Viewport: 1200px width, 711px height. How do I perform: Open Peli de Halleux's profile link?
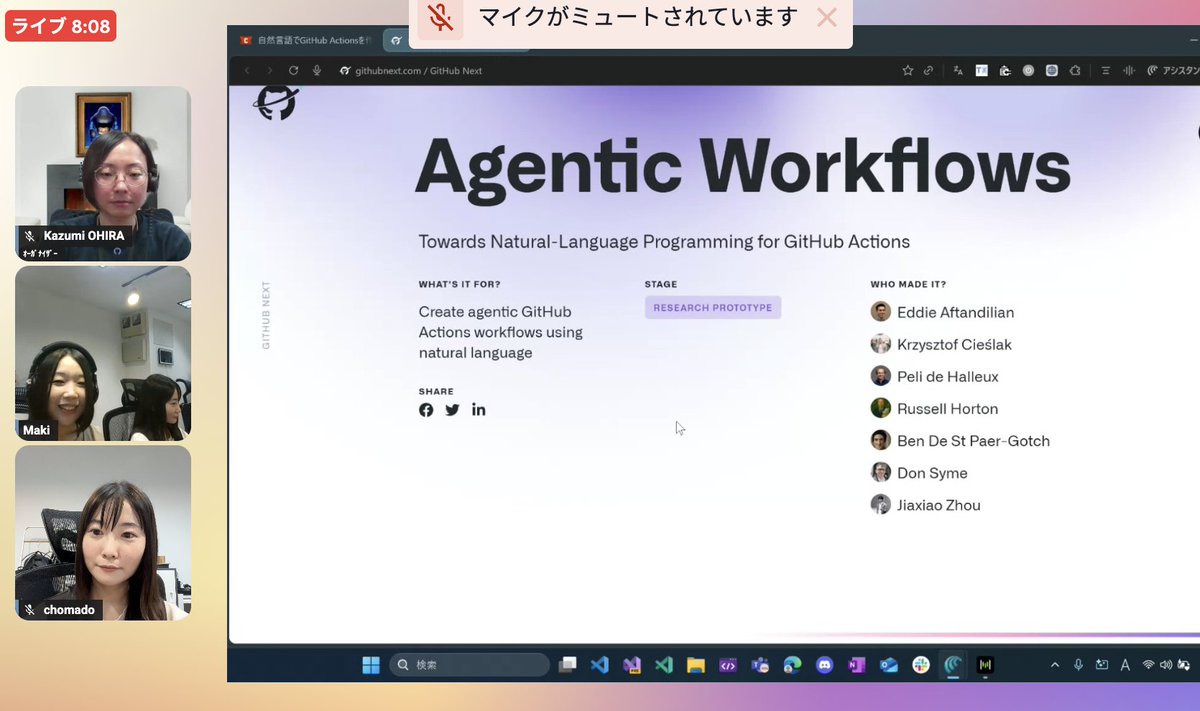[934, 376]
